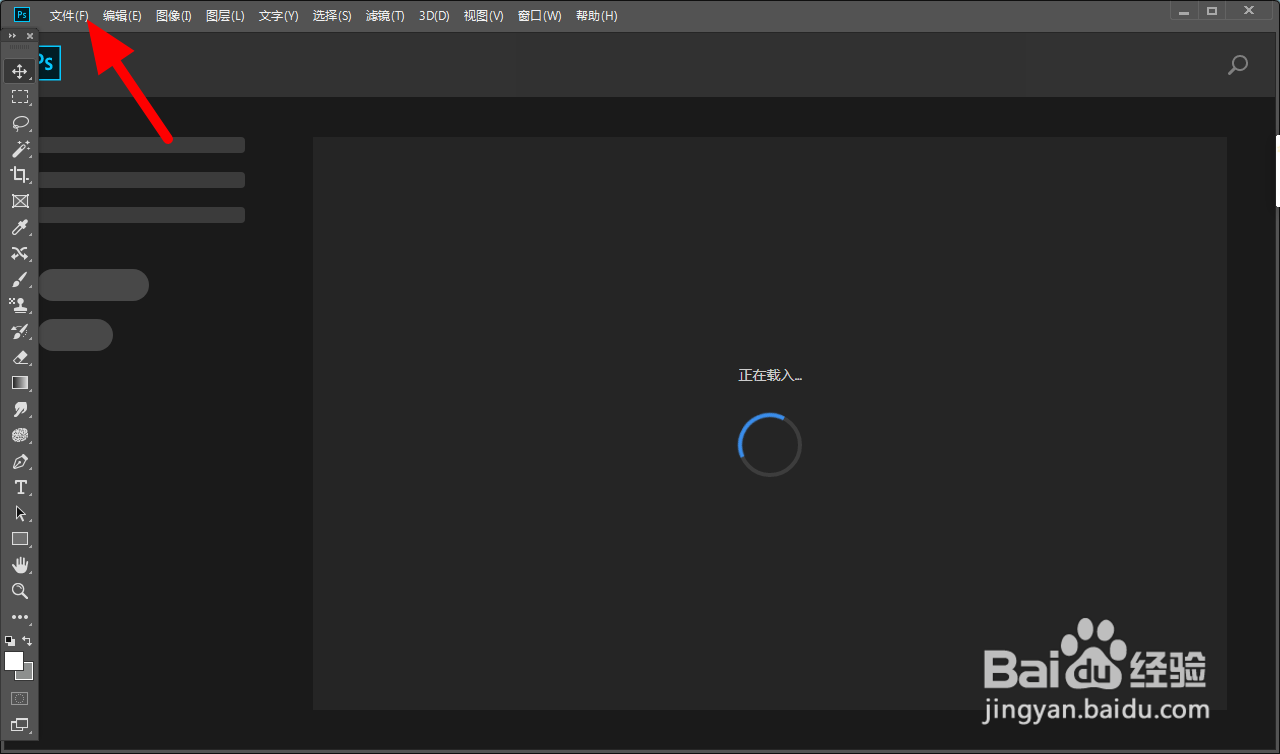The height and width of the screenshot is (754, 1280).
Task: Close the Photoshop window
Action: coord(1249,10)
